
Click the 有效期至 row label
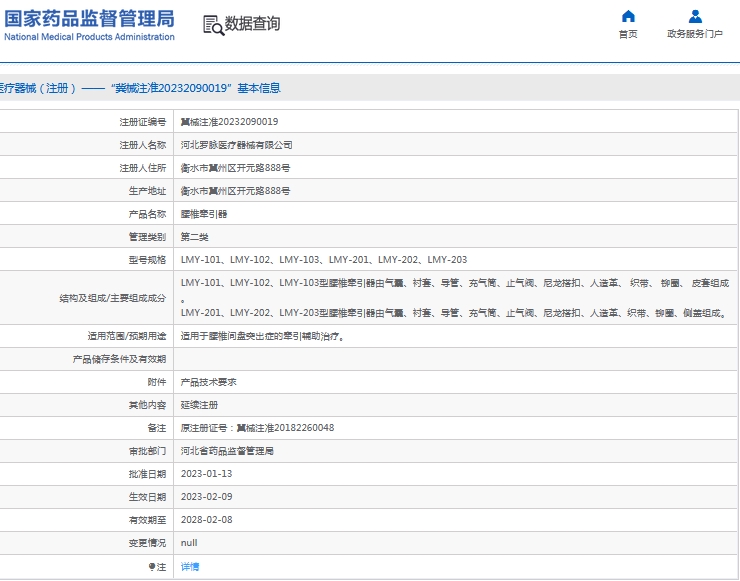coord(147,520)
